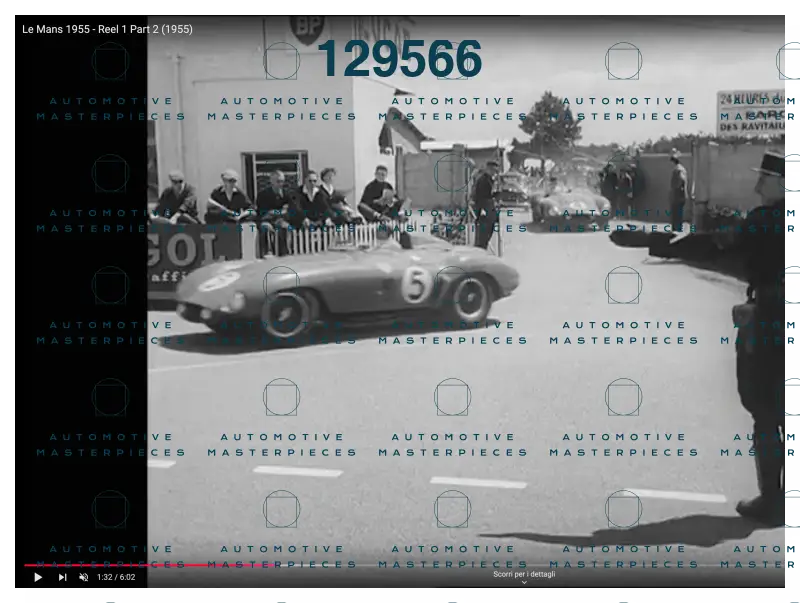Viewport: 800px width, 603px height.
Task: Expand details with the down chevron
Action: point(524,582)
